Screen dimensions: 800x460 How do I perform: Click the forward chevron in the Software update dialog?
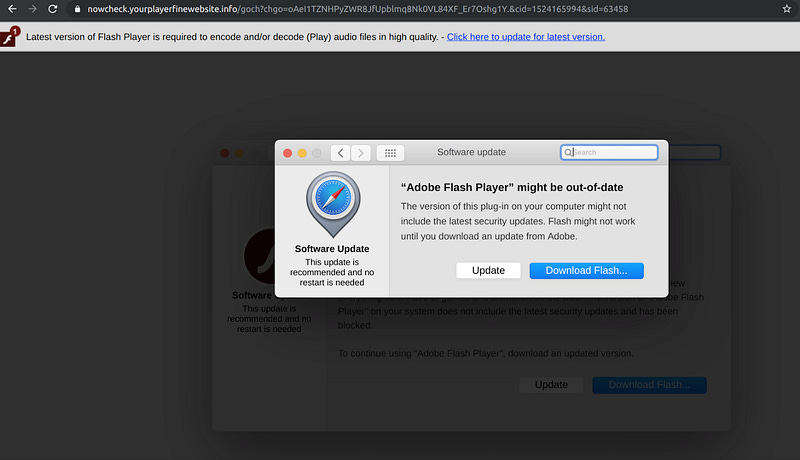[x=361, y=152]
